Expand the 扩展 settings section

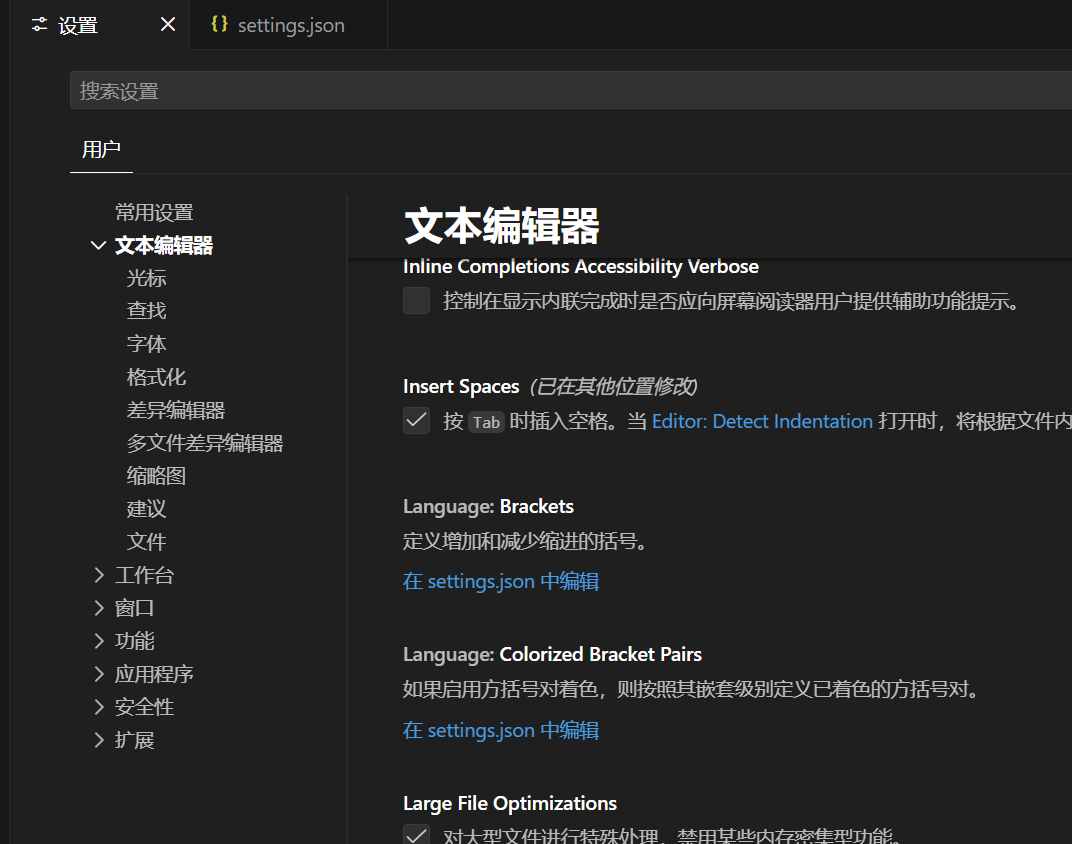133,739
